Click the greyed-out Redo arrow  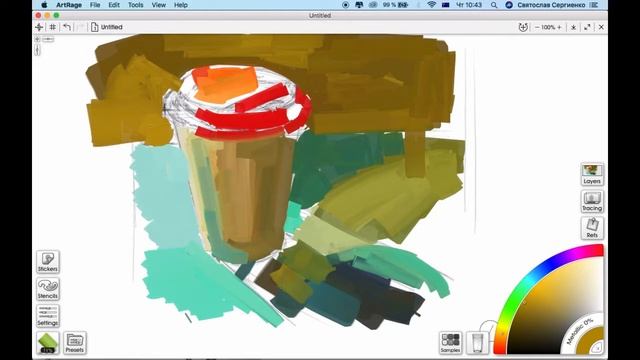tap(80, 27)
